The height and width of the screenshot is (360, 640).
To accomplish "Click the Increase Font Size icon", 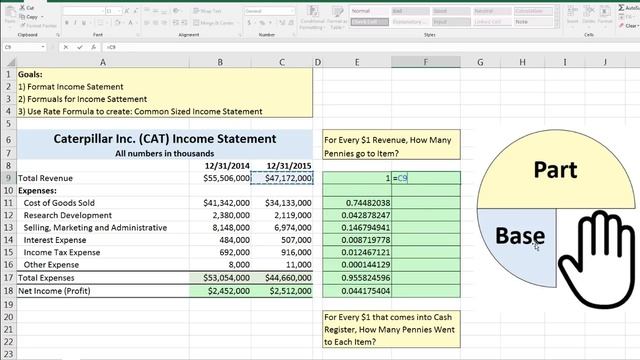I will coord(127,11).
